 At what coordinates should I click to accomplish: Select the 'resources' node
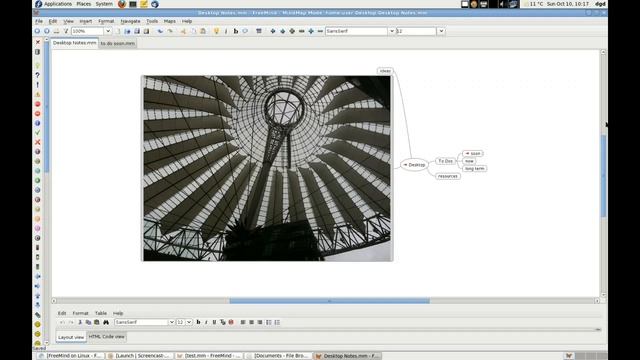click(x=448, y=176)
